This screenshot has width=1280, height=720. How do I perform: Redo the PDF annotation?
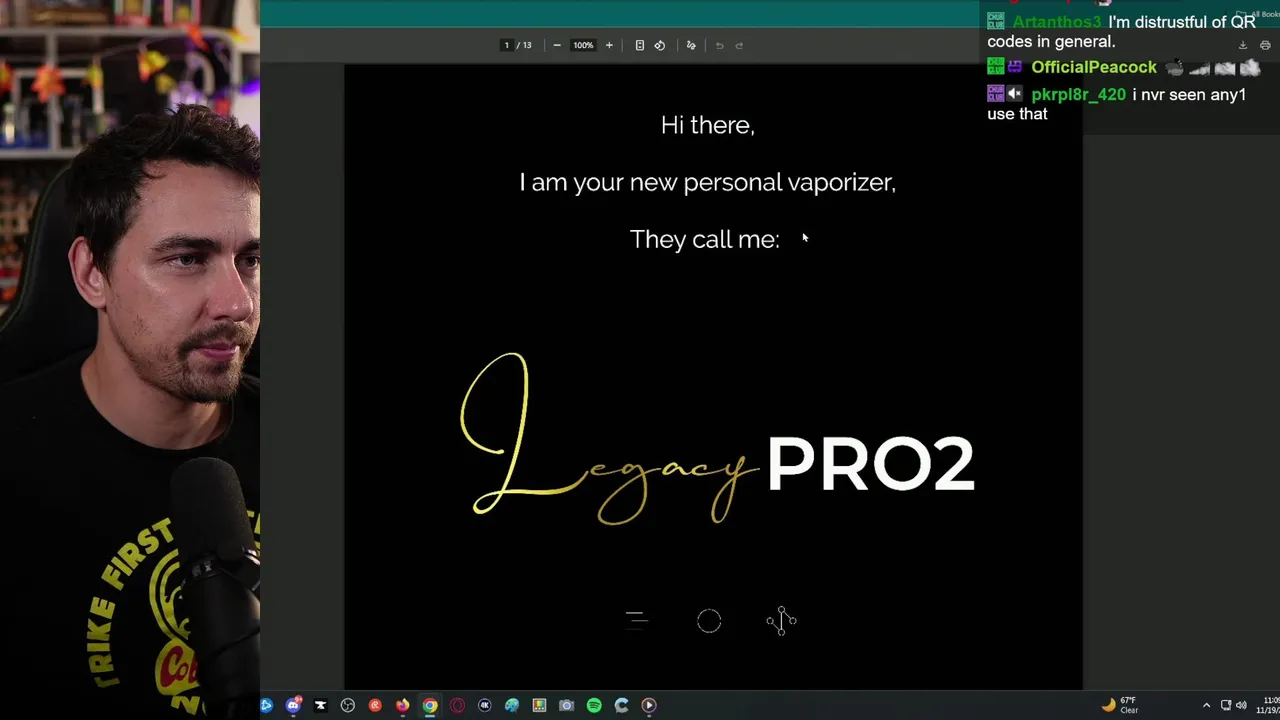point(739,45)
